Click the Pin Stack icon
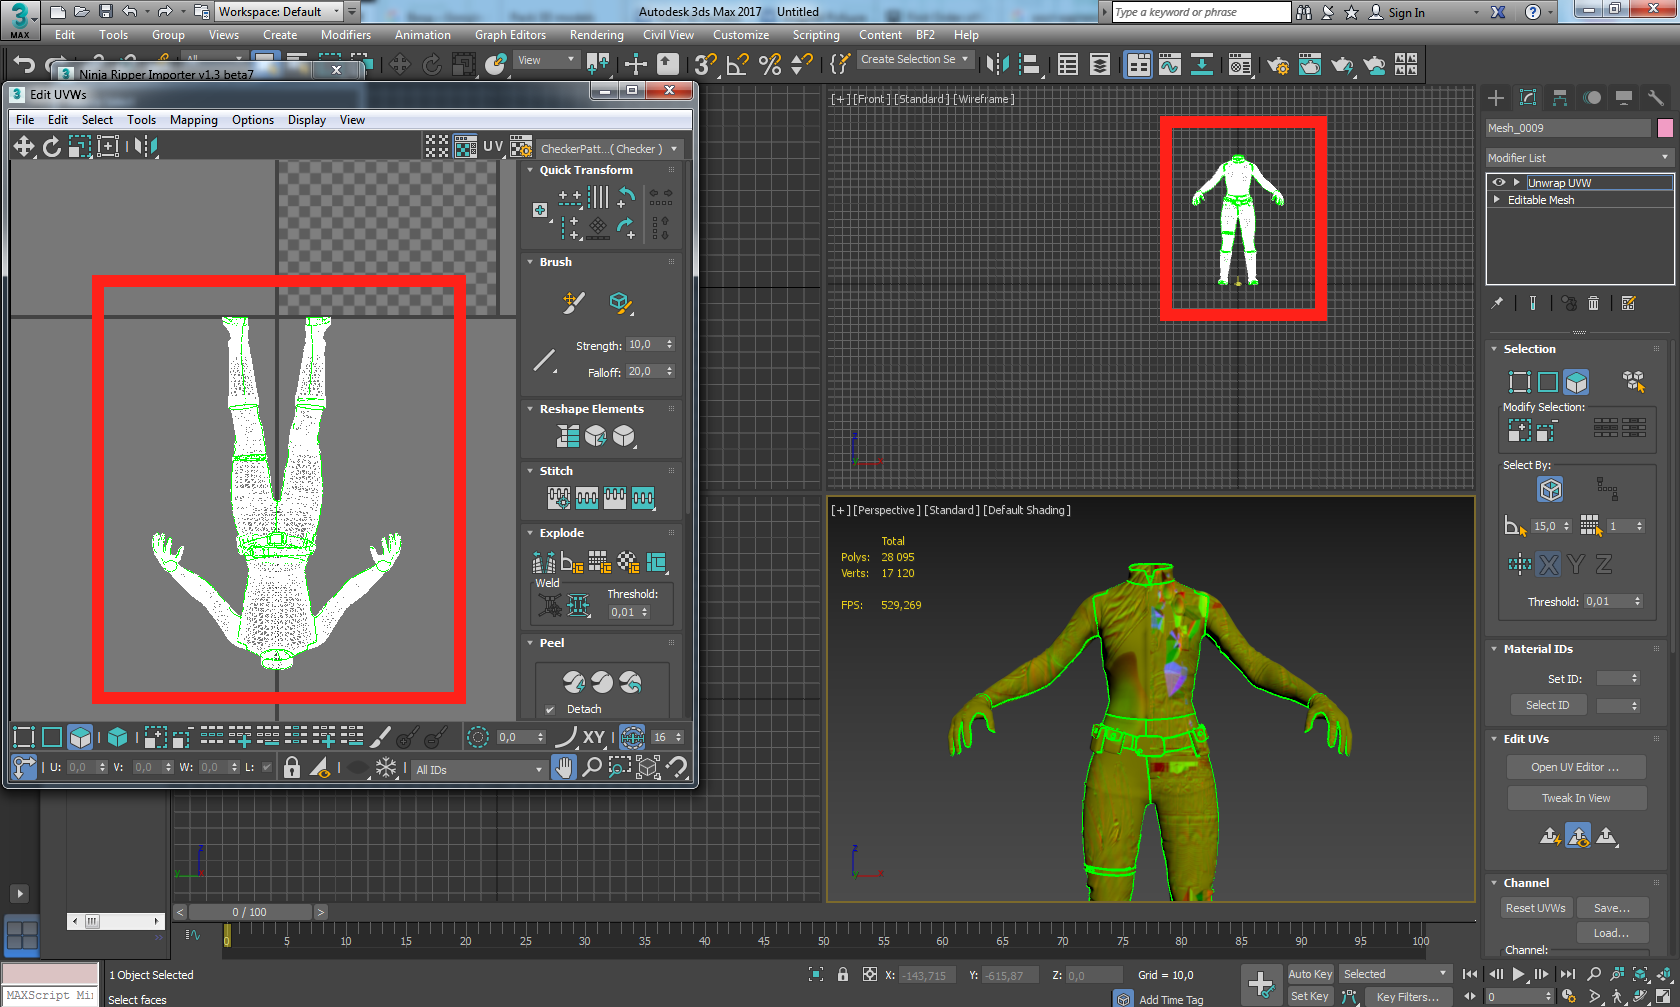1680x1007 pixels. [x=1497, y=303]
